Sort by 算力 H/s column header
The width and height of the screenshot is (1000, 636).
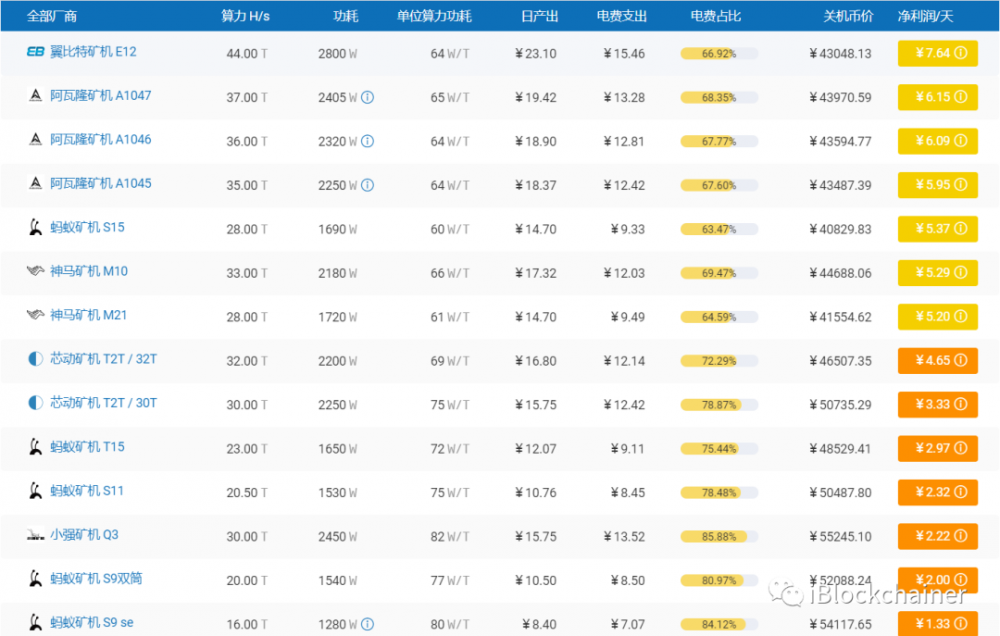click(245, 16)
